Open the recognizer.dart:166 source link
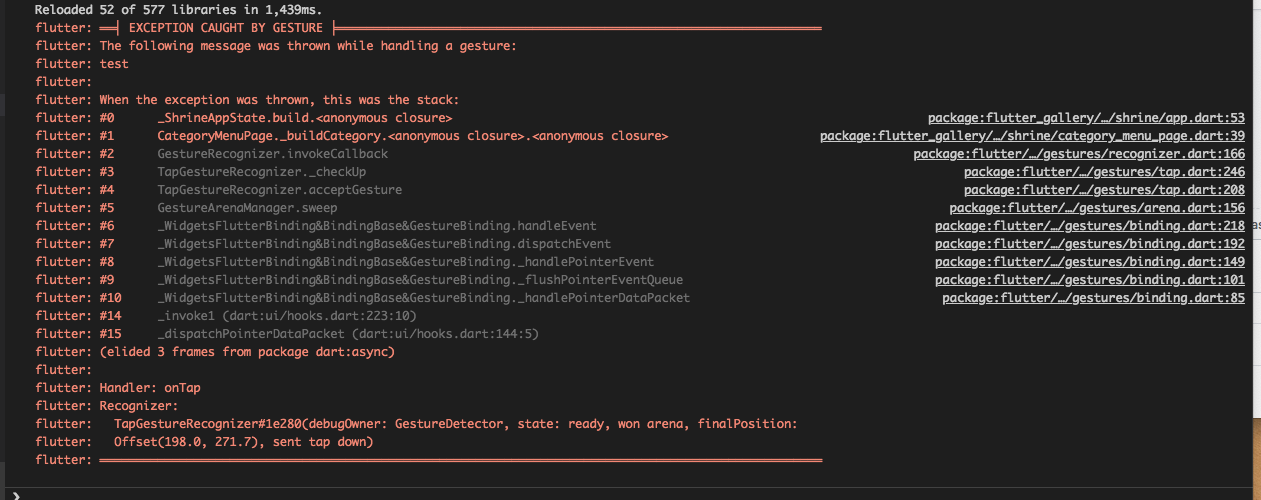Screen dimensions: 1261x500 coord(1079,154)
